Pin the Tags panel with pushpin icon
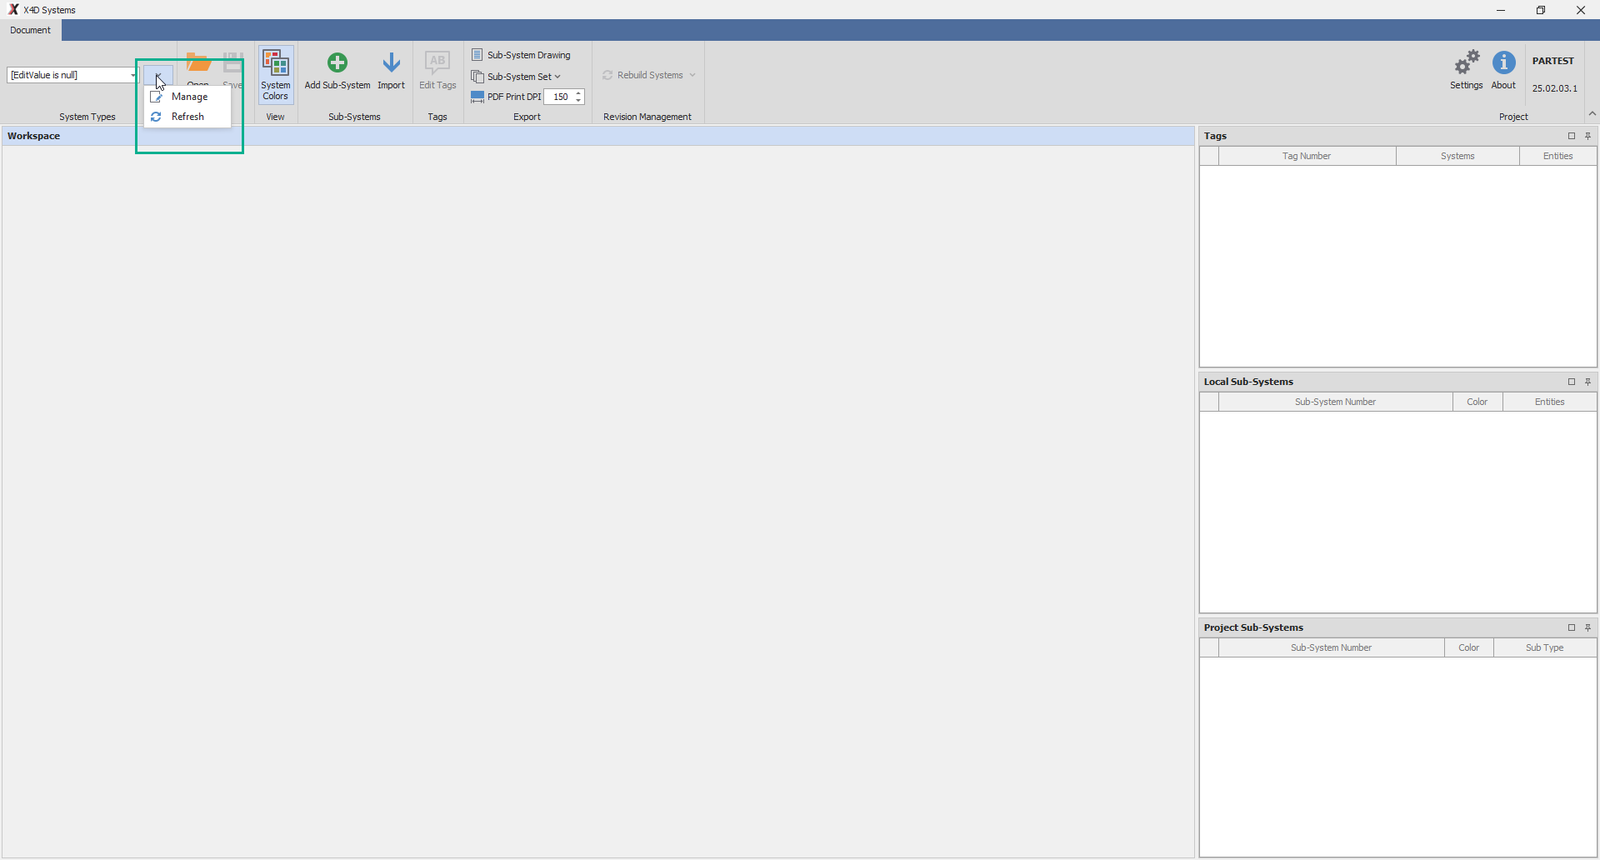Viewport: 1600px width, 860px height. click(x=1588, y=136)
